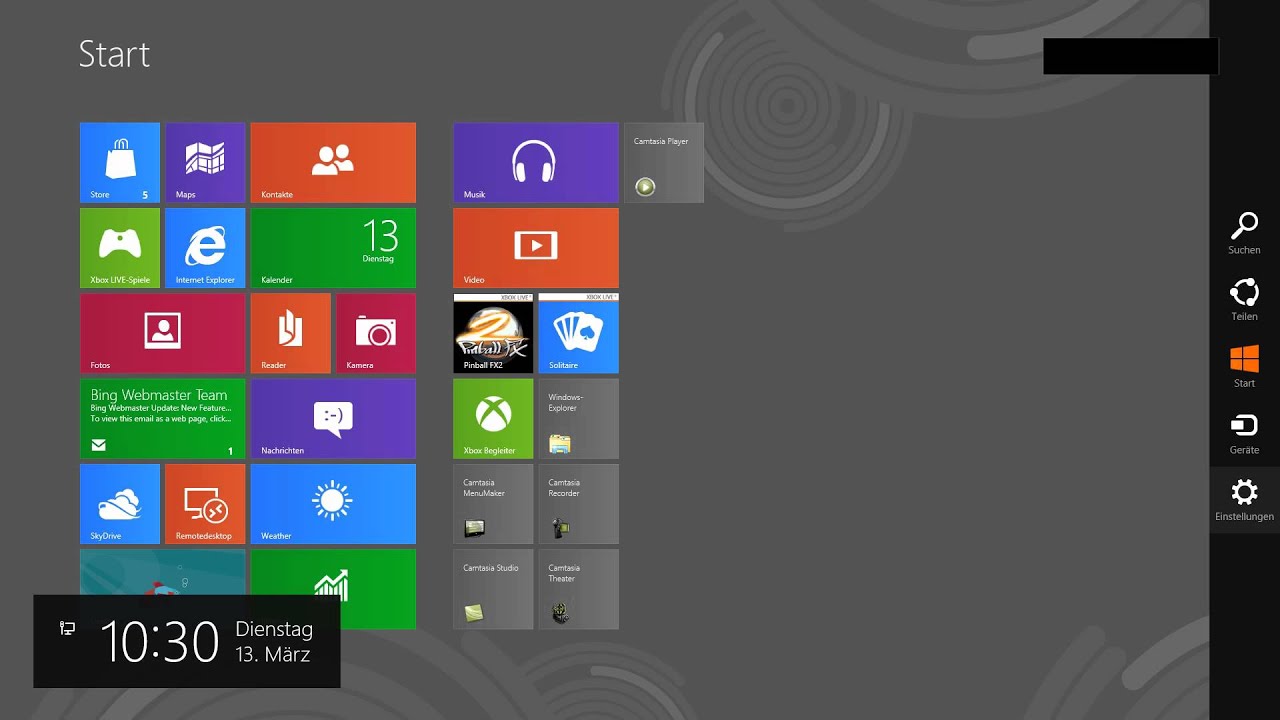
Task: Open the Kalender tile showing 13
Action: [x=333, y=248]
